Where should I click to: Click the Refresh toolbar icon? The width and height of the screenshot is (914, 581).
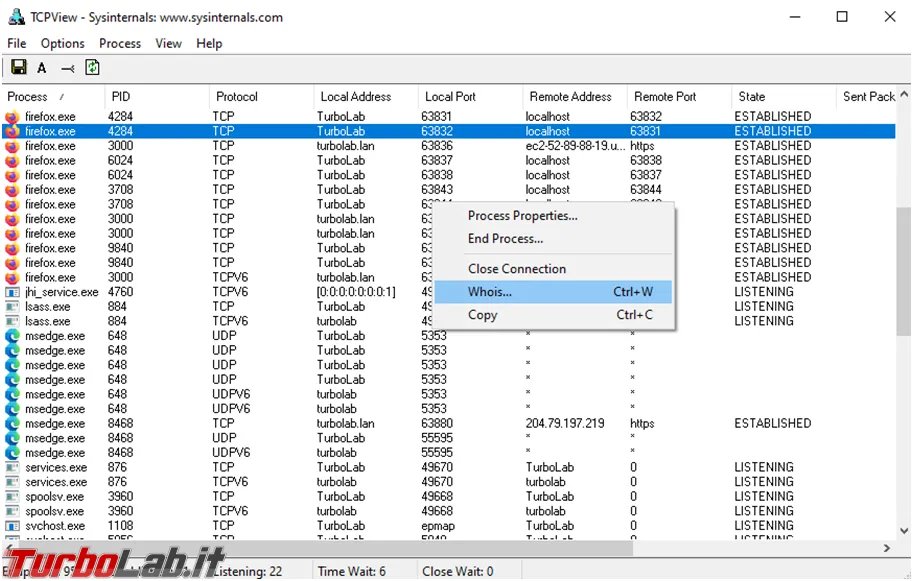click(x=92, y=68)
